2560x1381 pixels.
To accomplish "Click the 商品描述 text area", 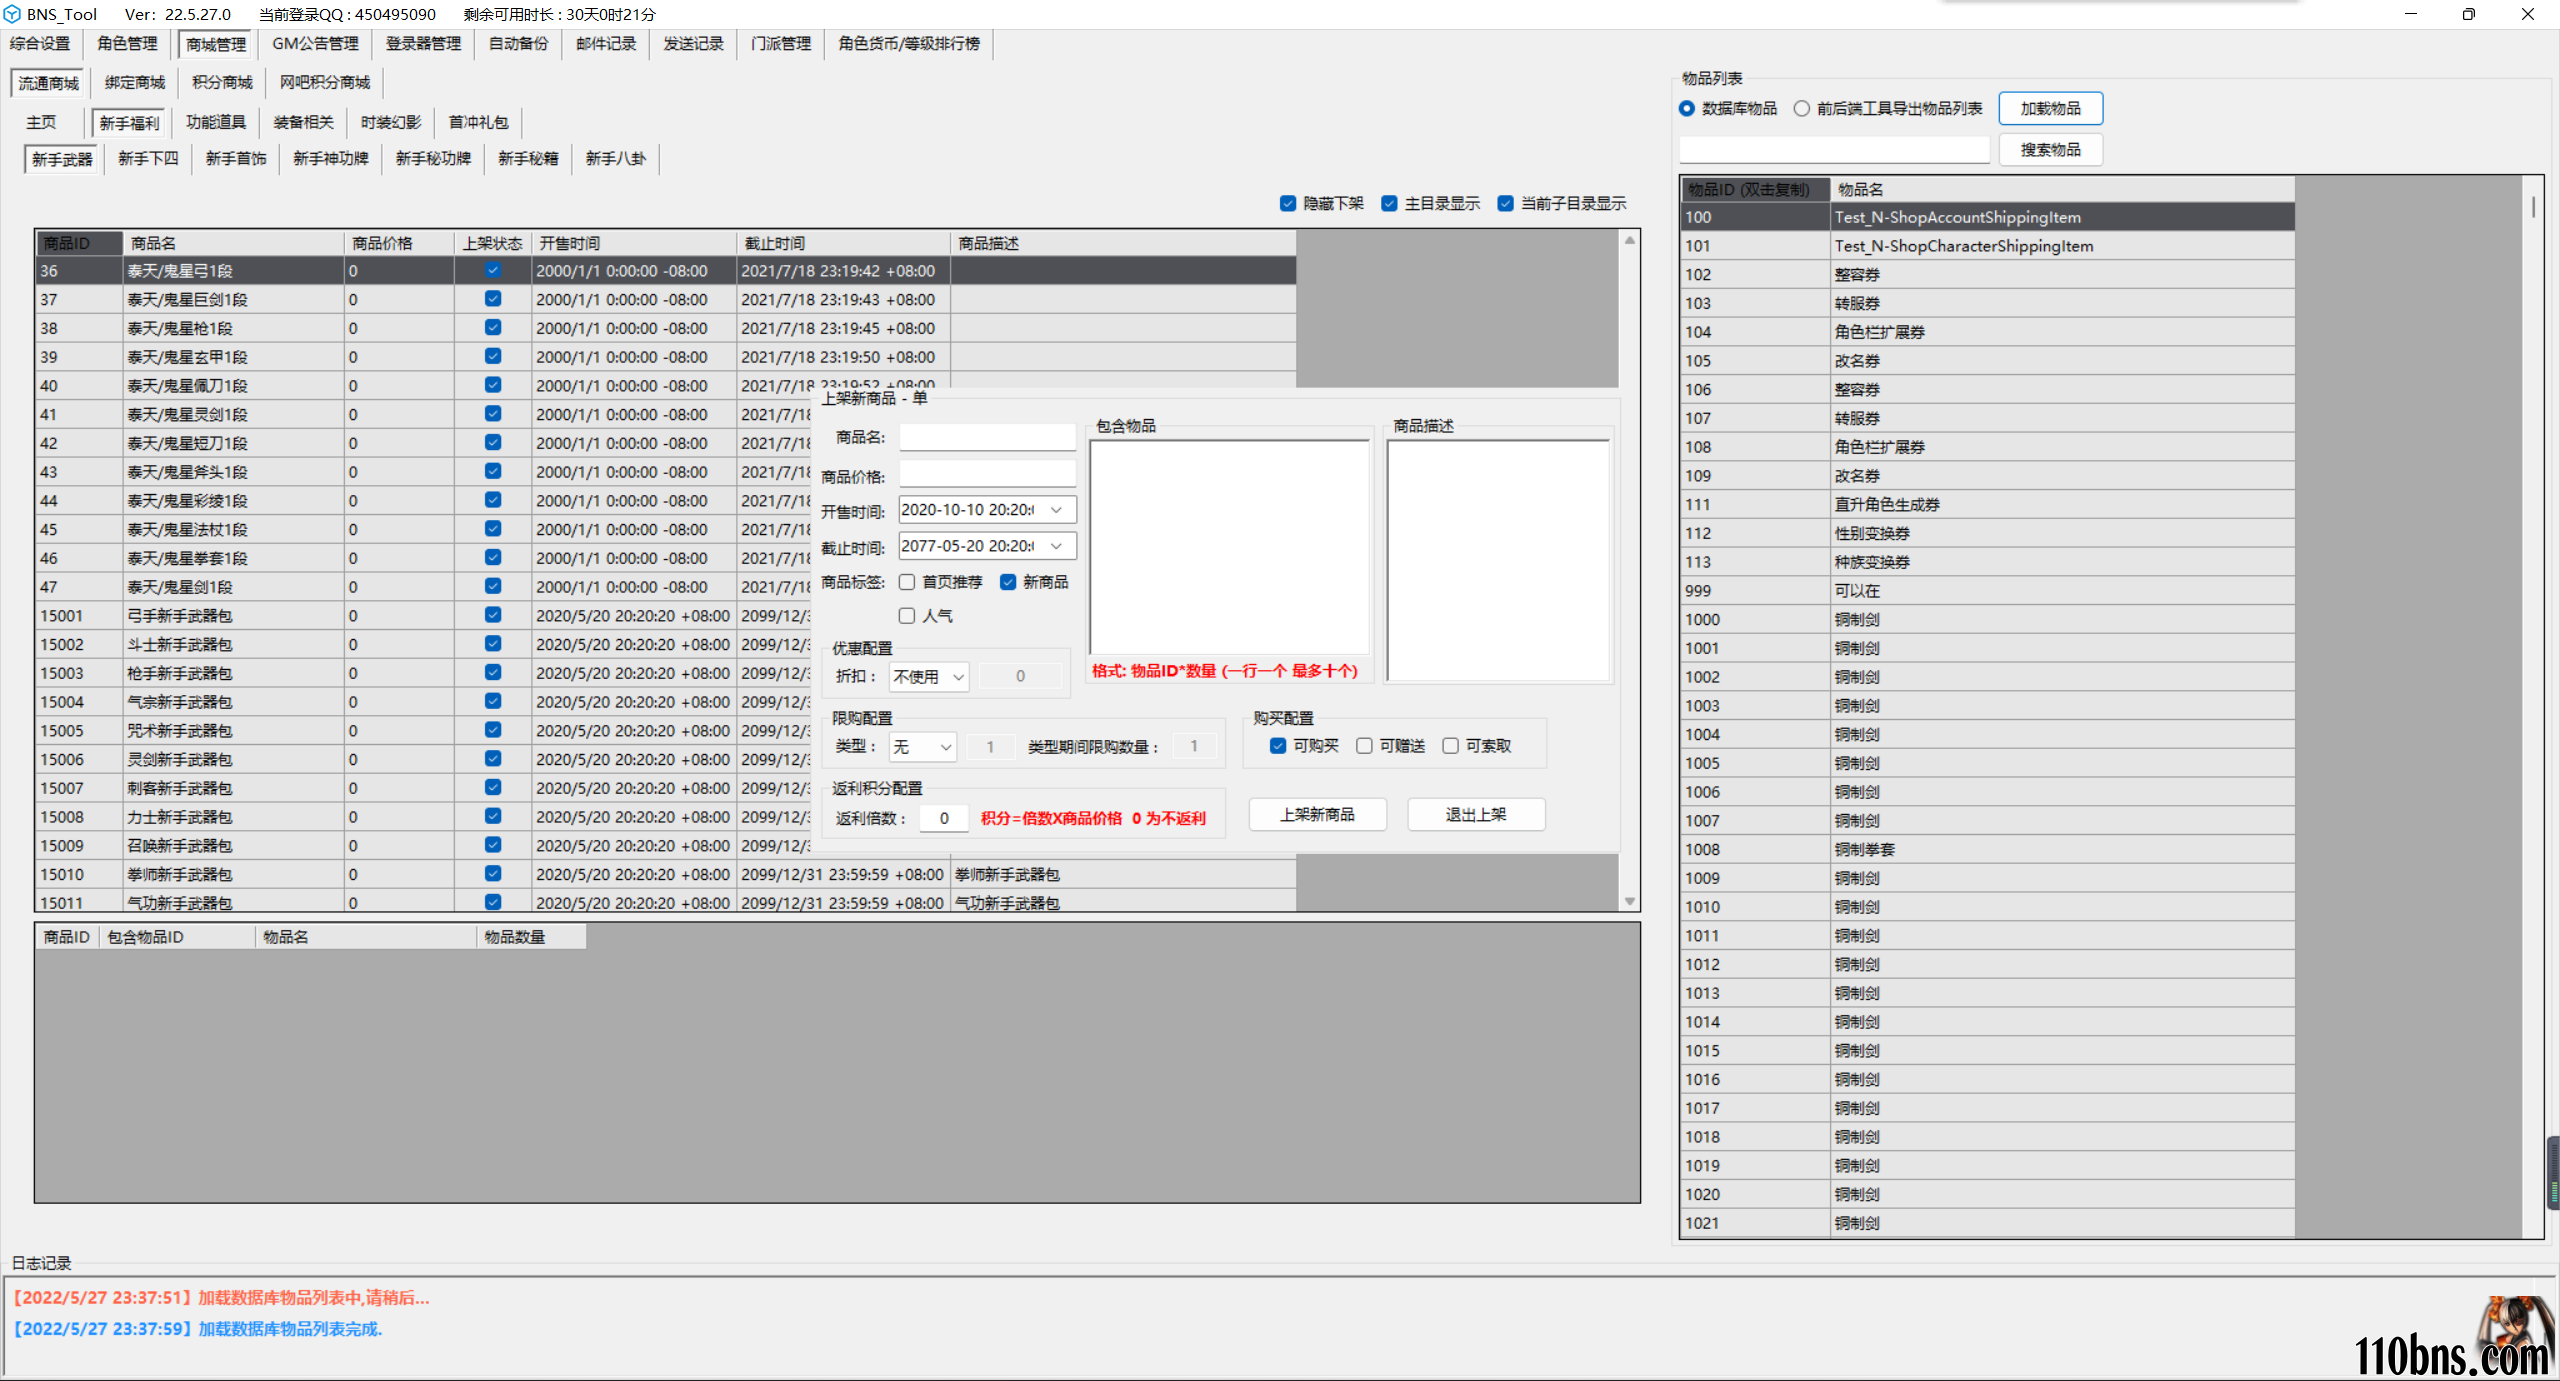I will point(1498,560).
